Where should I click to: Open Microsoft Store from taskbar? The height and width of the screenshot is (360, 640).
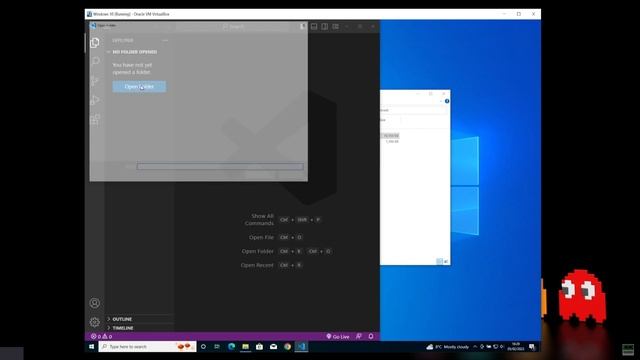(x=259, y=347)
